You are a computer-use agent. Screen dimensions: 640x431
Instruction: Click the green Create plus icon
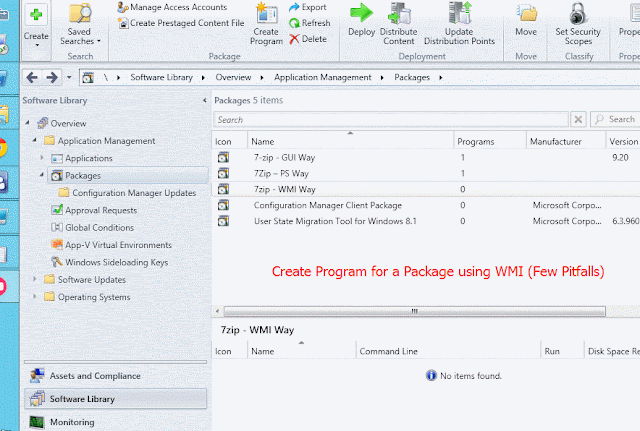tap(36, 14)
